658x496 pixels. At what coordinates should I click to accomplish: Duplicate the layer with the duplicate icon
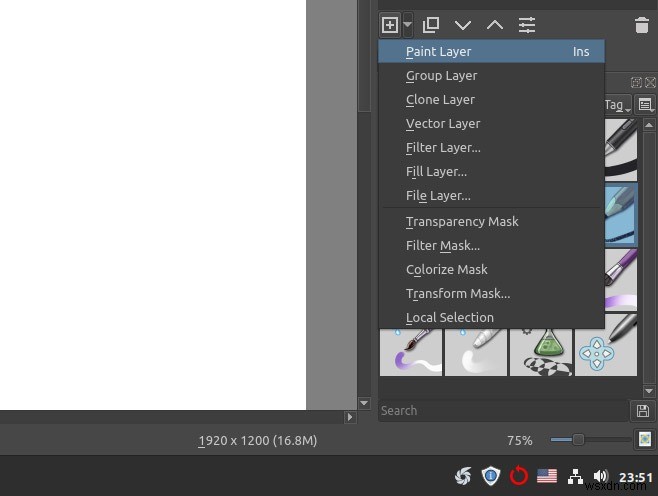431,25
